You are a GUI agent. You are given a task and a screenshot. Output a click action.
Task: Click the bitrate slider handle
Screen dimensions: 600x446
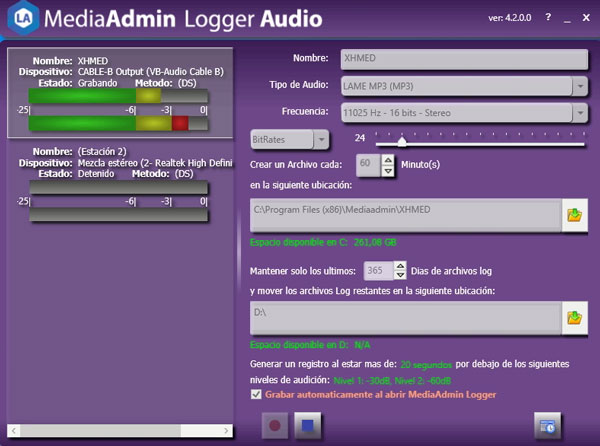click(x=401, y=141)
